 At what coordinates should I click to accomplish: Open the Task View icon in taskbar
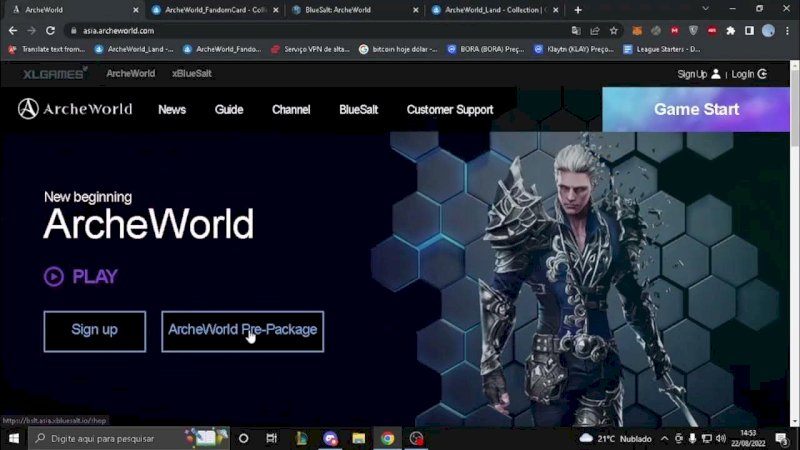(x=271, y=438)
